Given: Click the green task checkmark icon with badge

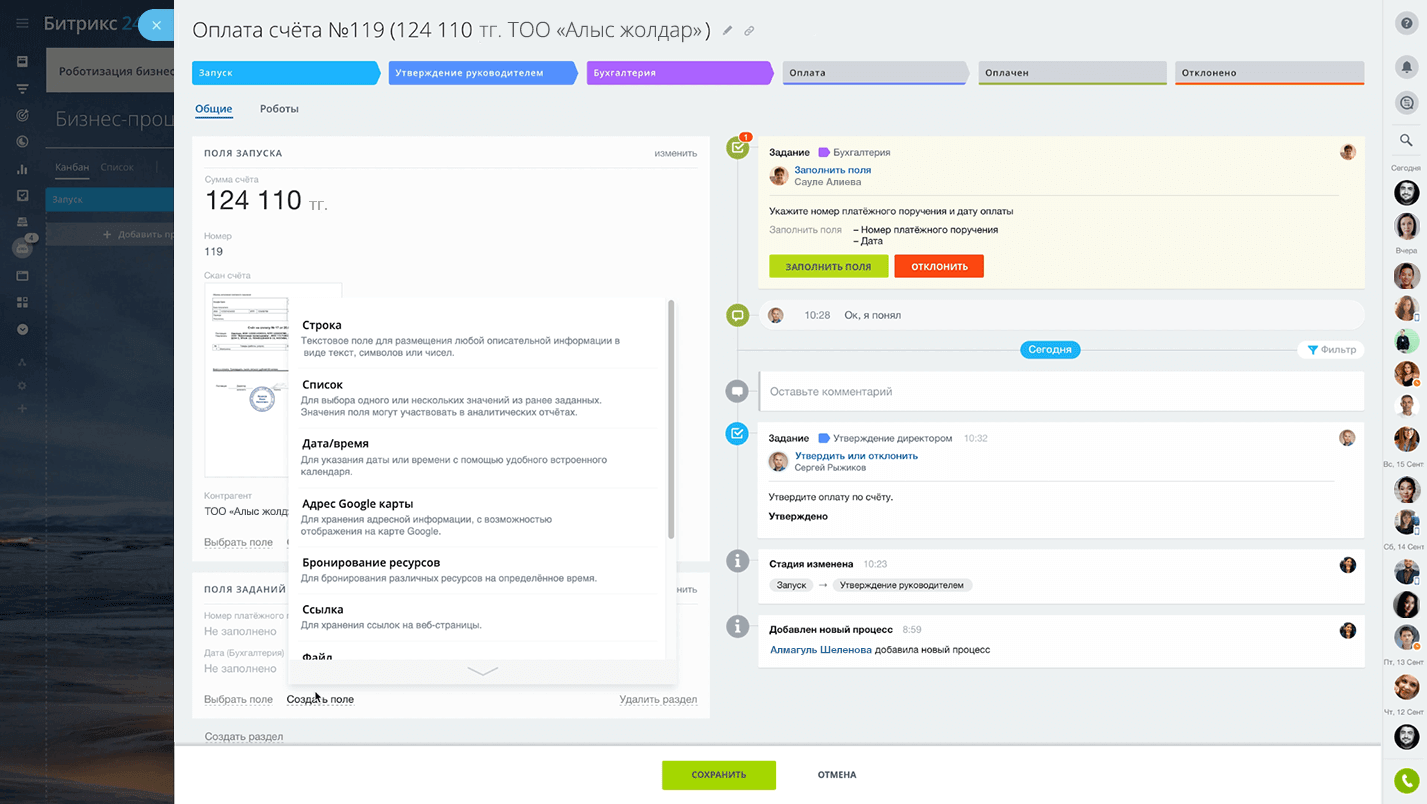Looking at the screenshot, I should coord(738,148).
